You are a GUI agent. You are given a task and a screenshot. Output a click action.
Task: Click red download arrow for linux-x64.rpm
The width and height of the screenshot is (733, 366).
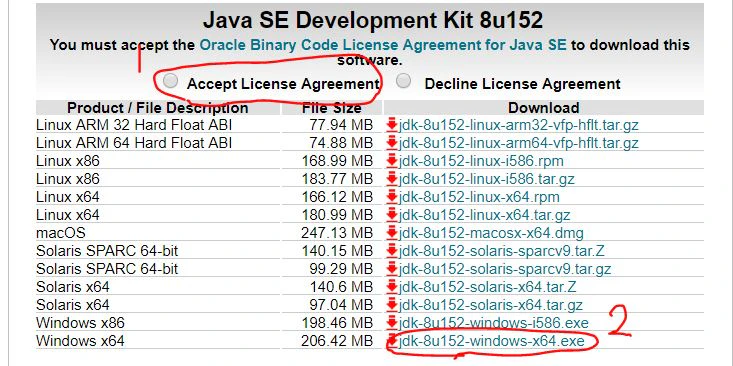click(392, 197)
